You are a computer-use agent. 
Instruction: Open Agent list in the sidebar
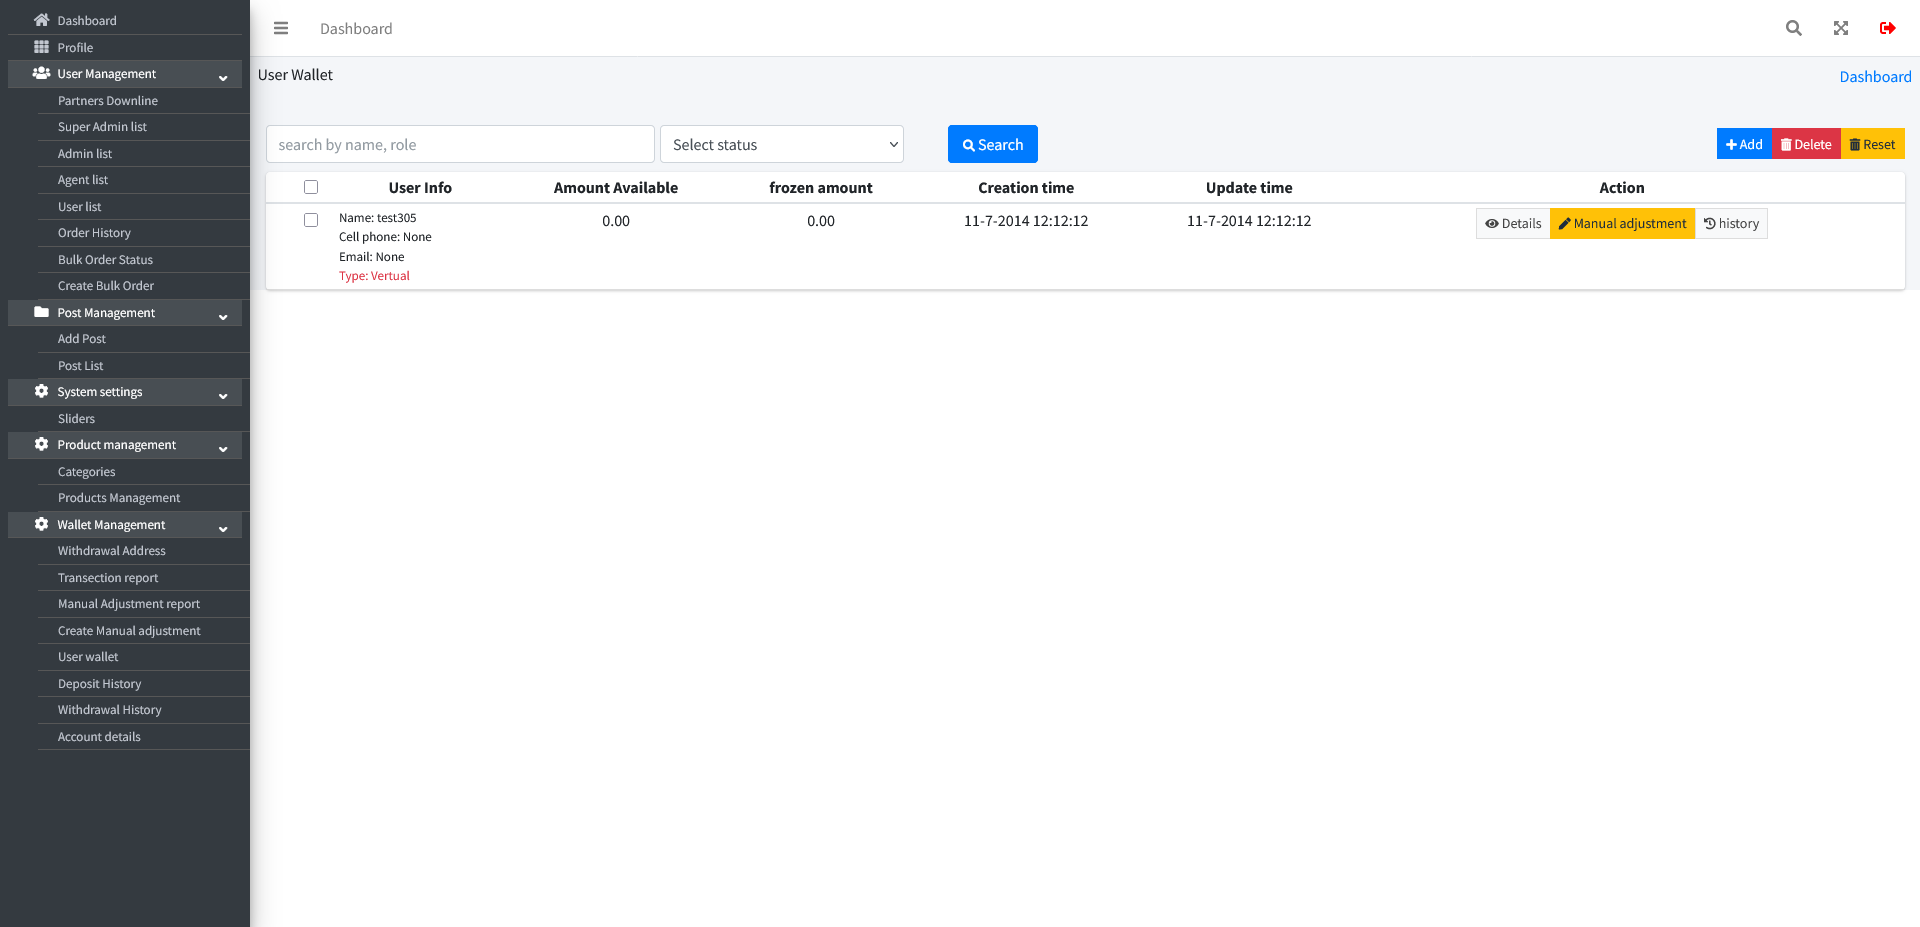[83, 179]
